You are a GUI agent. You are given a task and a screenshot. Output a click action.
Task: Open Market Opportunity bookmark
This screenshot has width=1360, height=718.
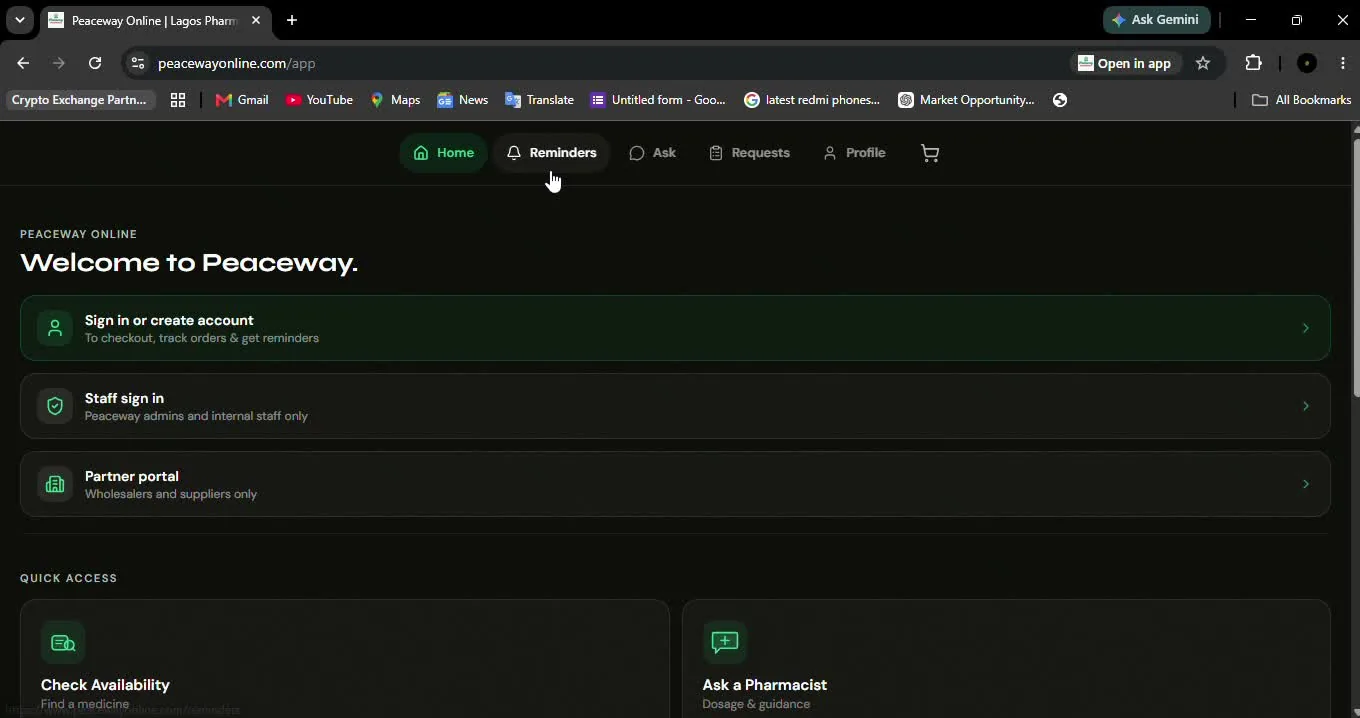966,100
